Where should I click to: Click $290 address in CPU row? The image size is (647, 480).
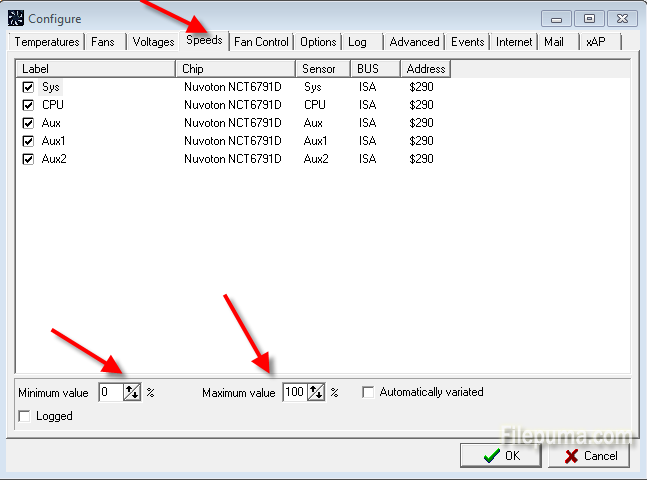[x=421, y=105]
